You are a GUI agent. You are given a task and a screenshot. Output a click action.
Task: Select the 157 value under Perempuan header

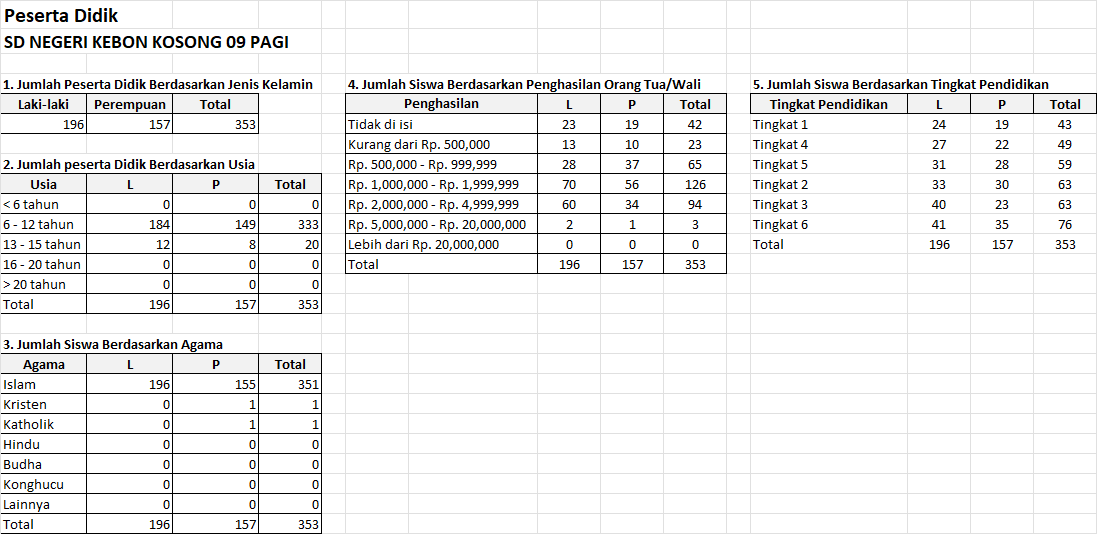pyautogui.click(x=129, y=125)
